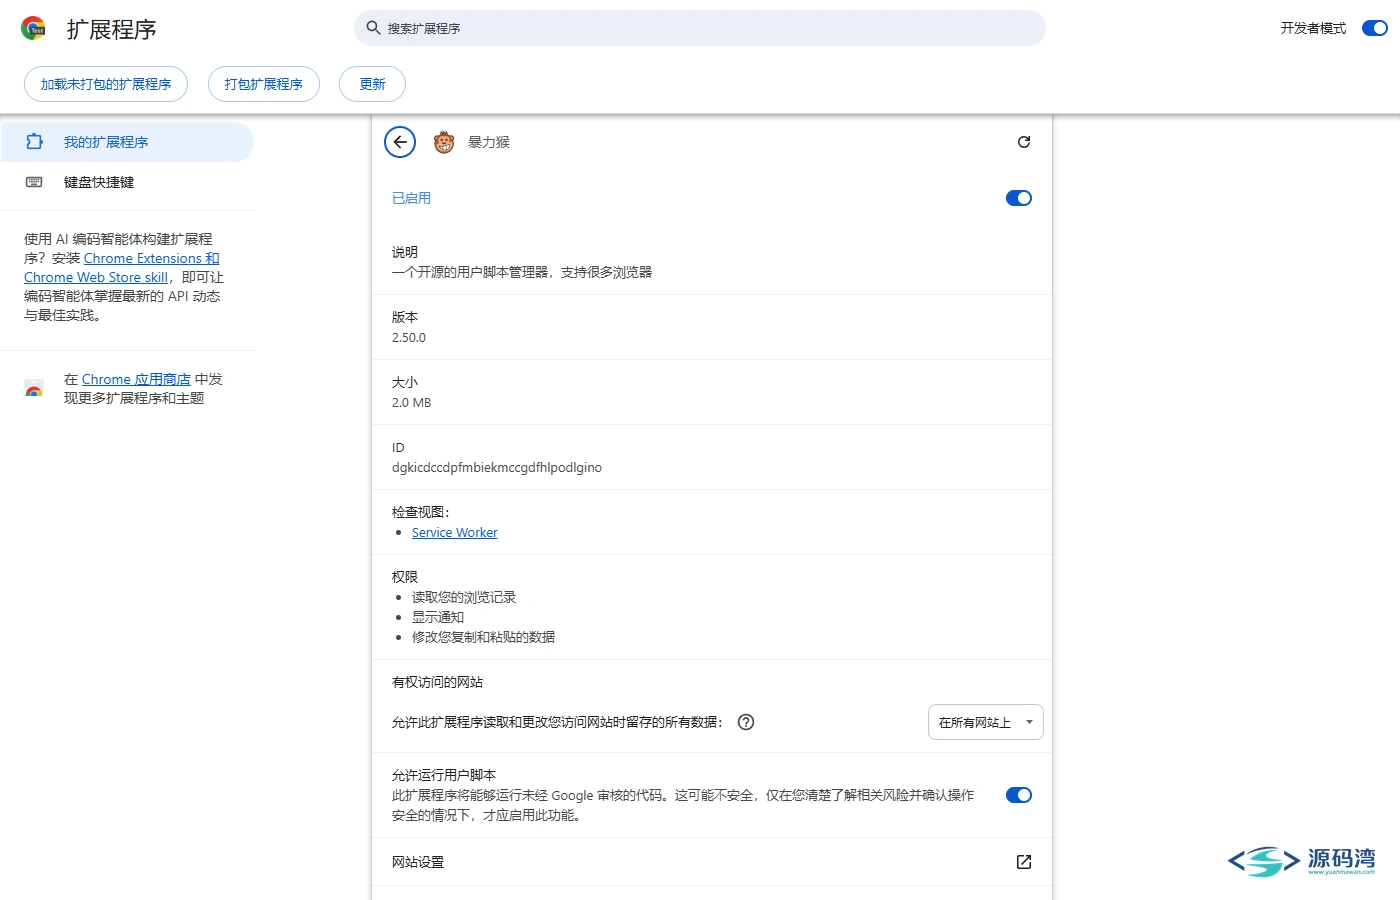The height and width of the screenshot is (900, 1400).
Task: Click the Chrome logo beside 扩展程序 title
Action: click(x=34, y=28)
